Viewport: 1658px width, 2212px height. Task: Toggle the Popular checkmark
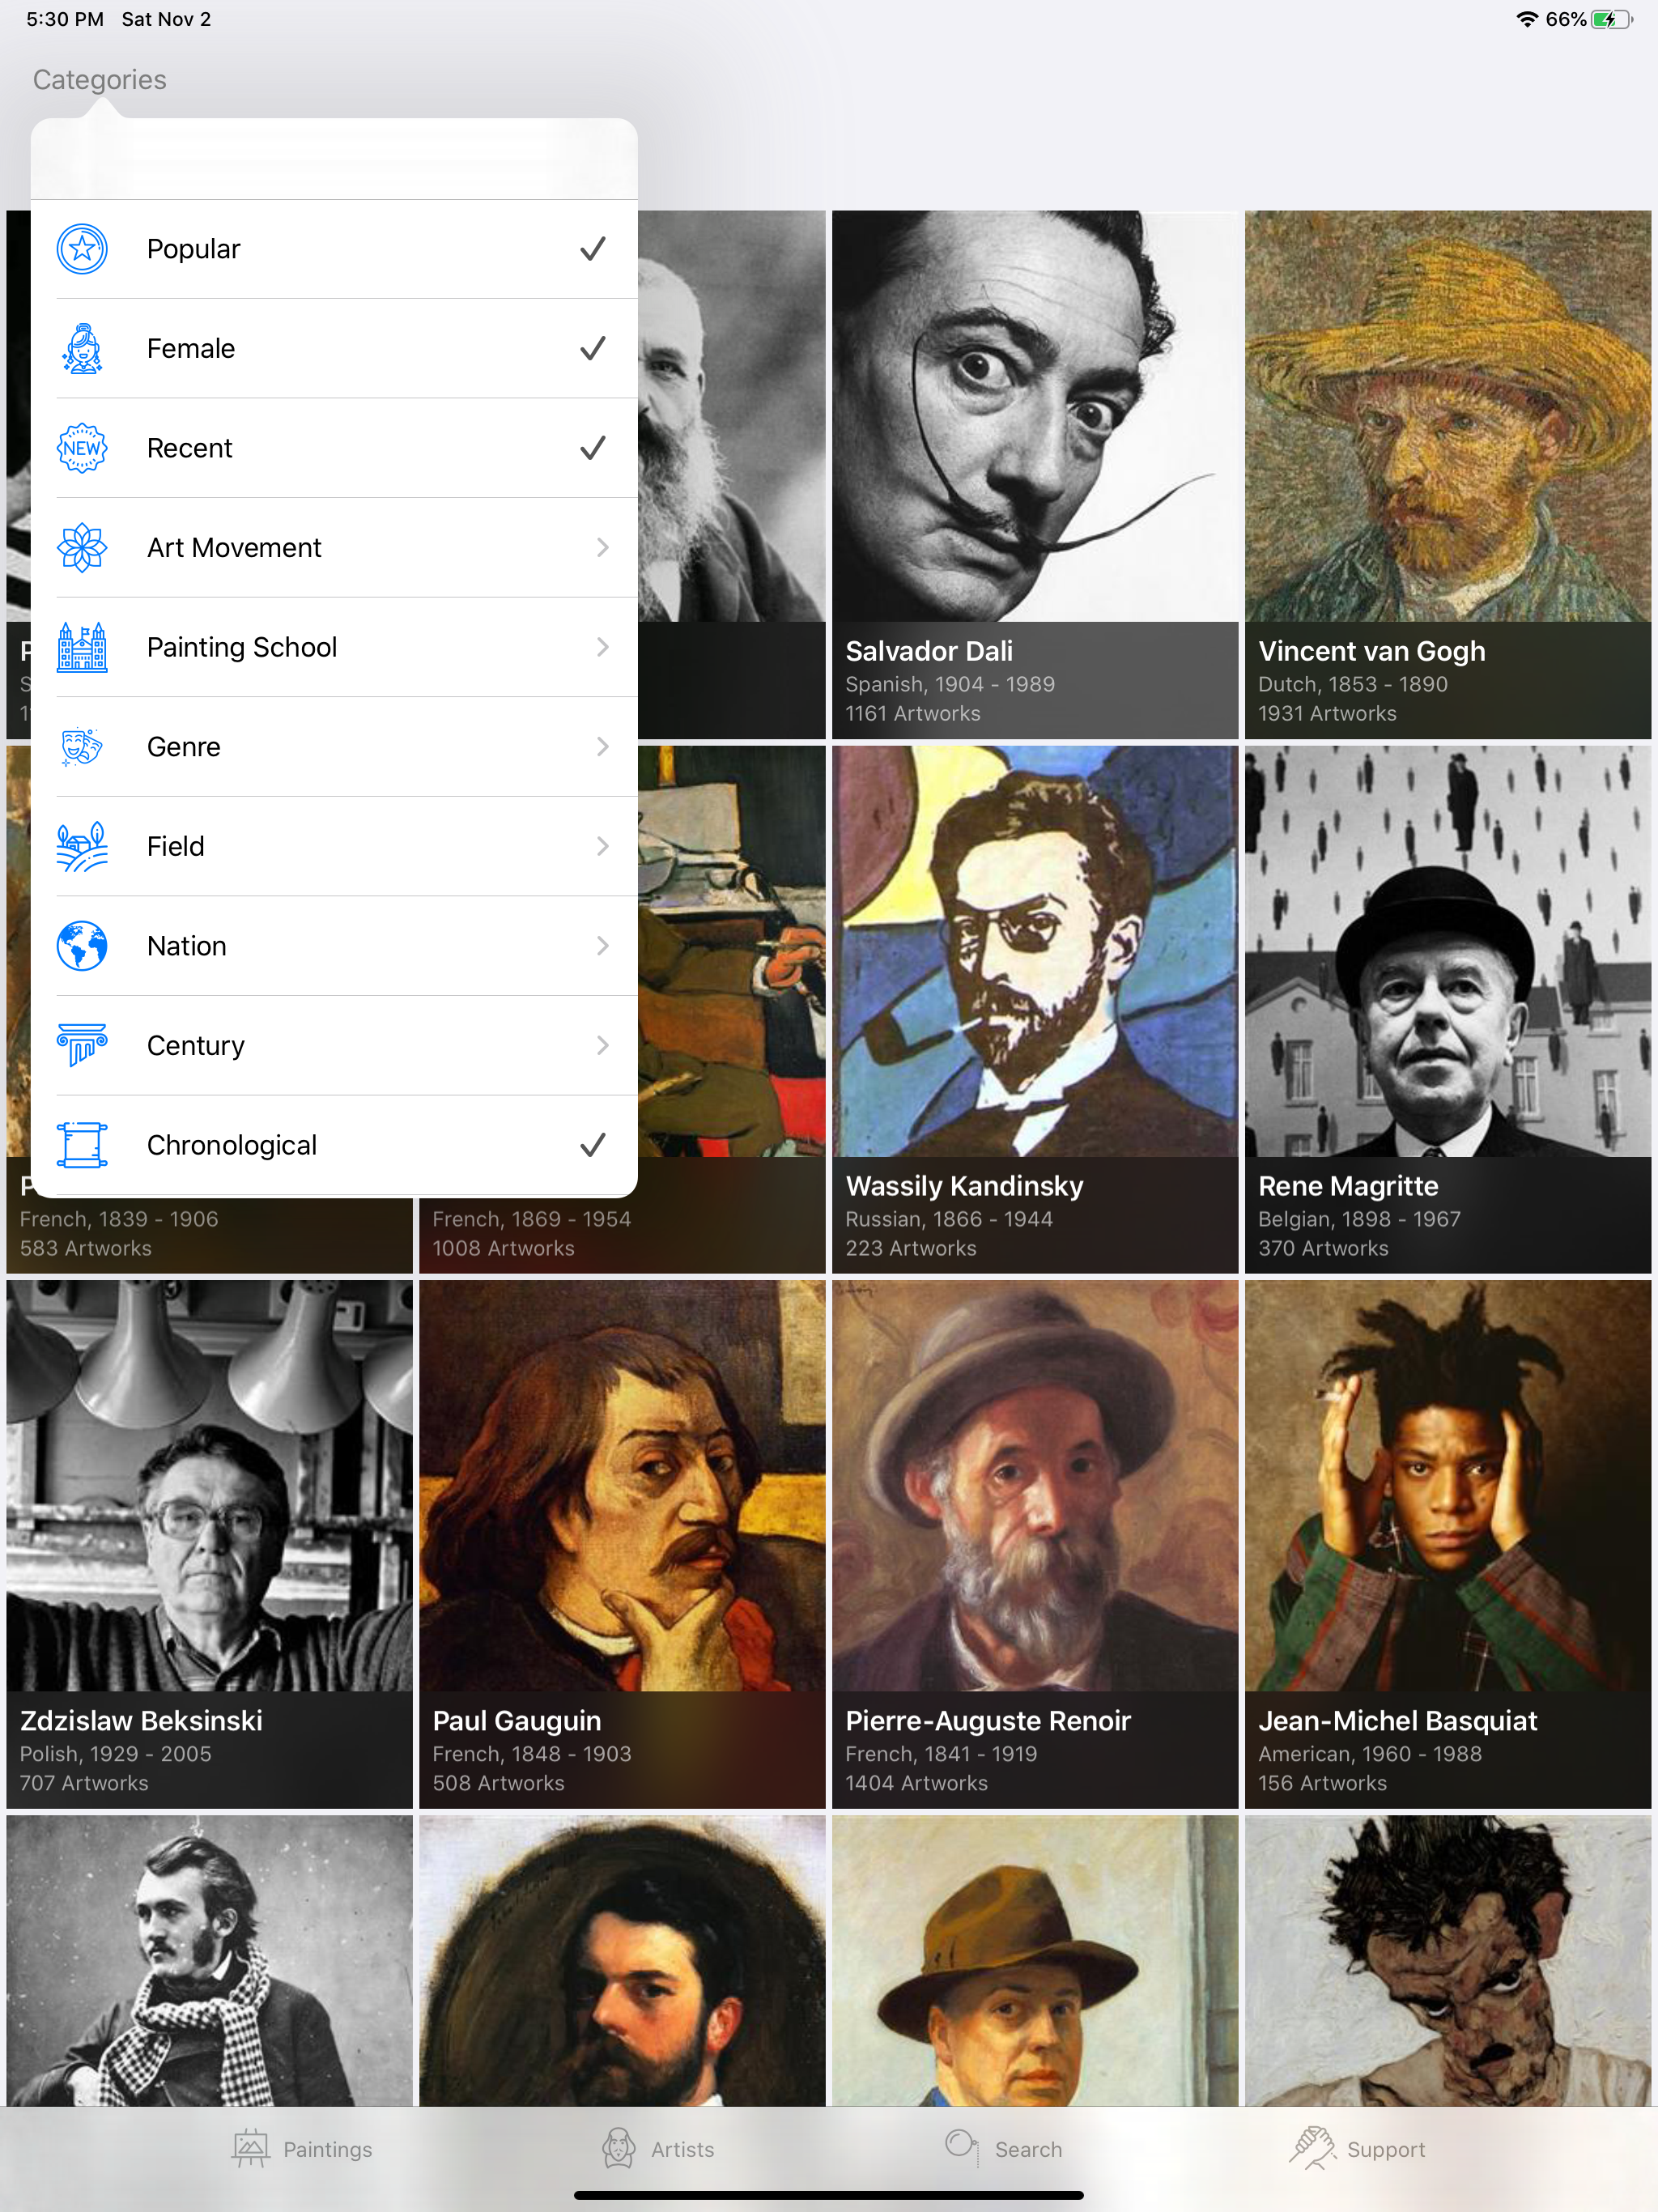tap(593, 249)
